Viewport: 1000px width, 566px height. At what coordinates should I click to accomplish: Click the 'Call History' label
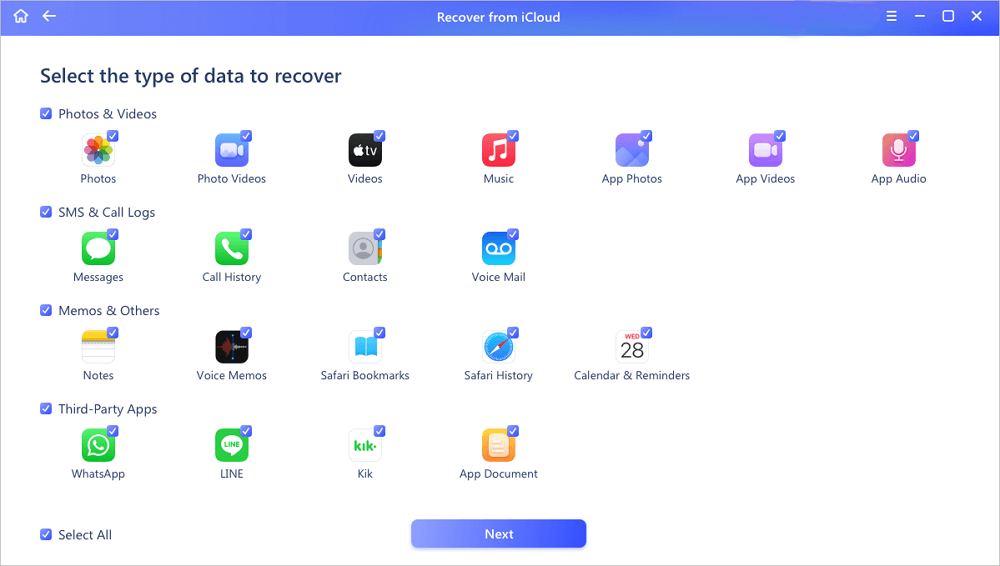(232, 277)
